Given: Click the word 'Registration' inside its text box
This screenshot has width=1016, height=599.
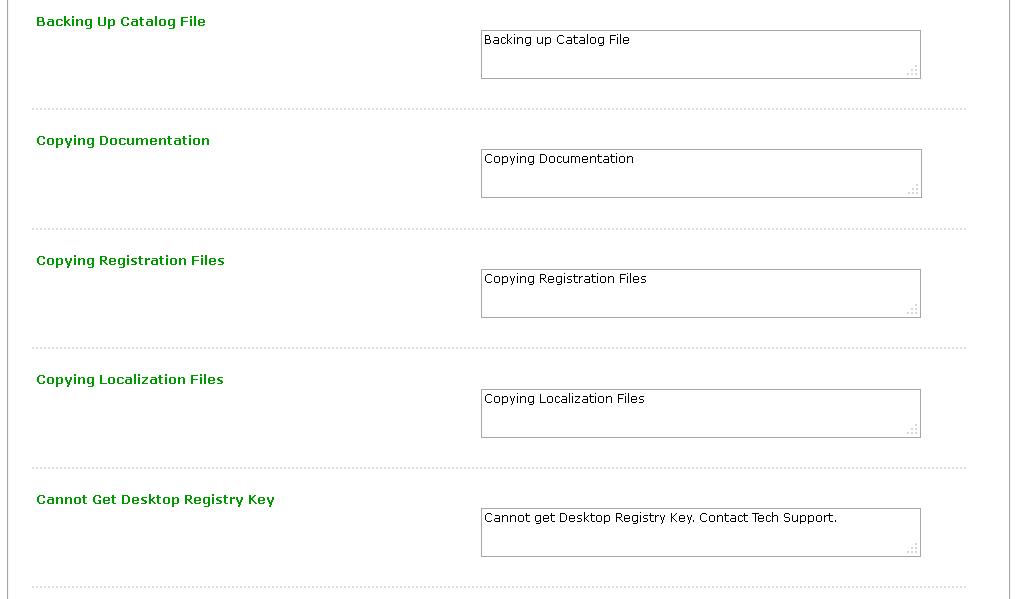Looking at the screenshot, I should click(577, 279).
